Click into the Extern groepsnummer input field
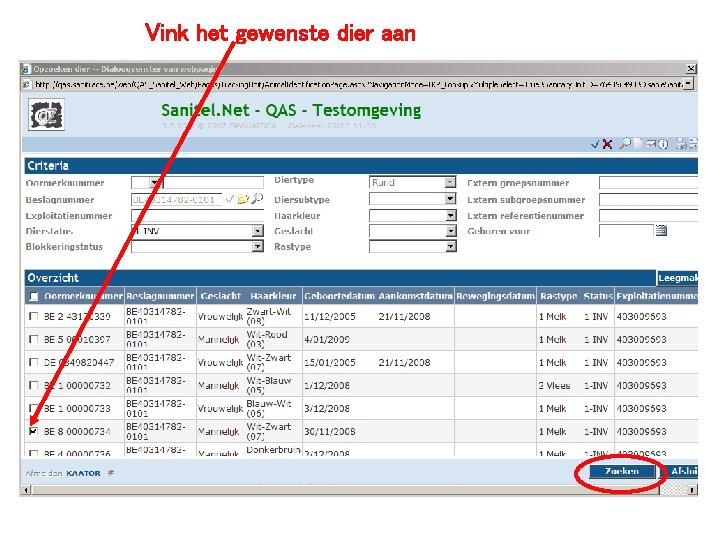 point(648,183)
